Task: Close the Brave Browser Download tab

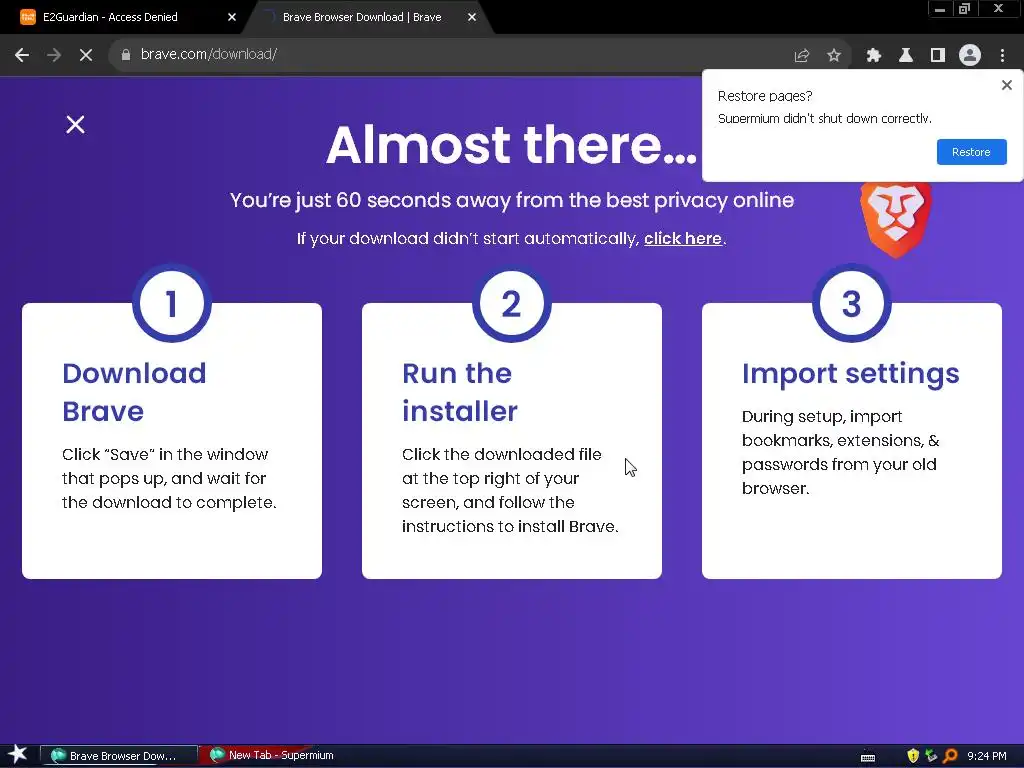Action: point(472,17)
